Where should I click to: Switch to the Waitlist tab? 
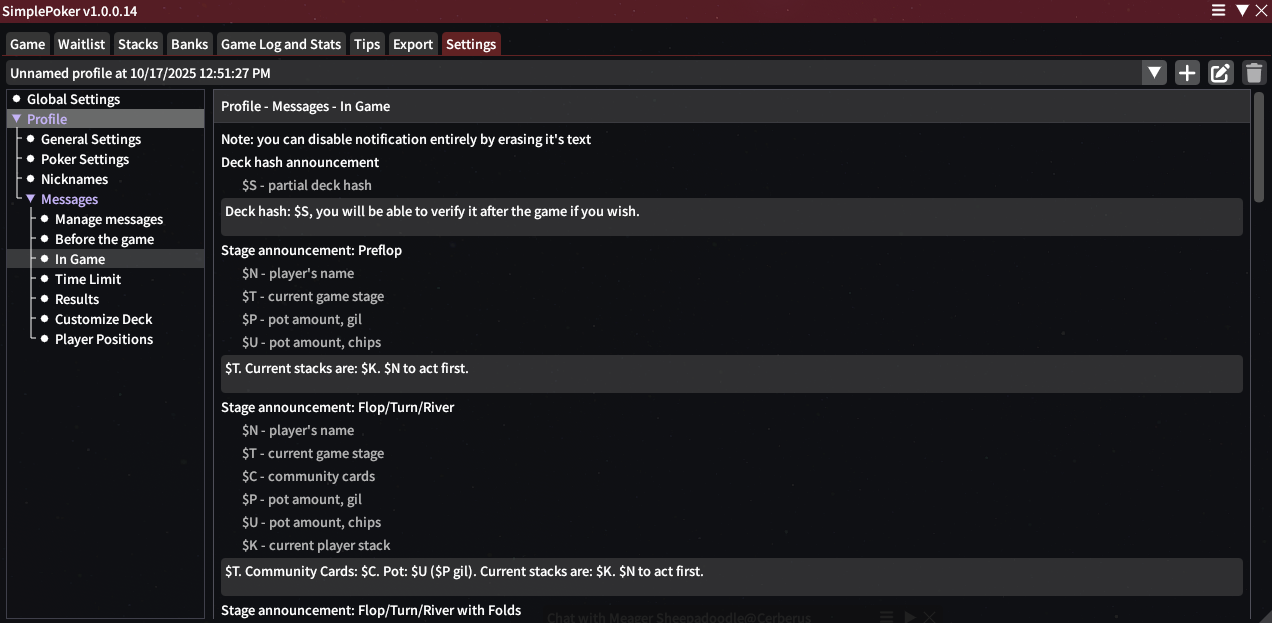tap(81, 44)
